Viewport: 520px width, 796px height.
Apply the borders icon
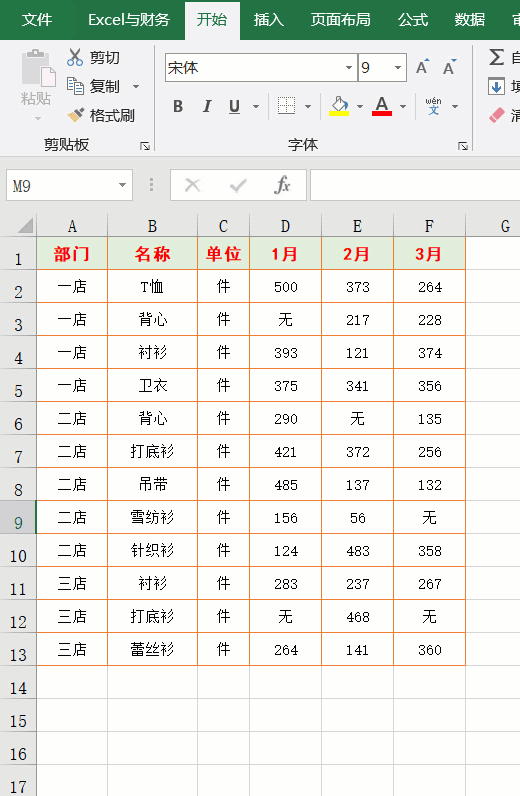(286, 106)
